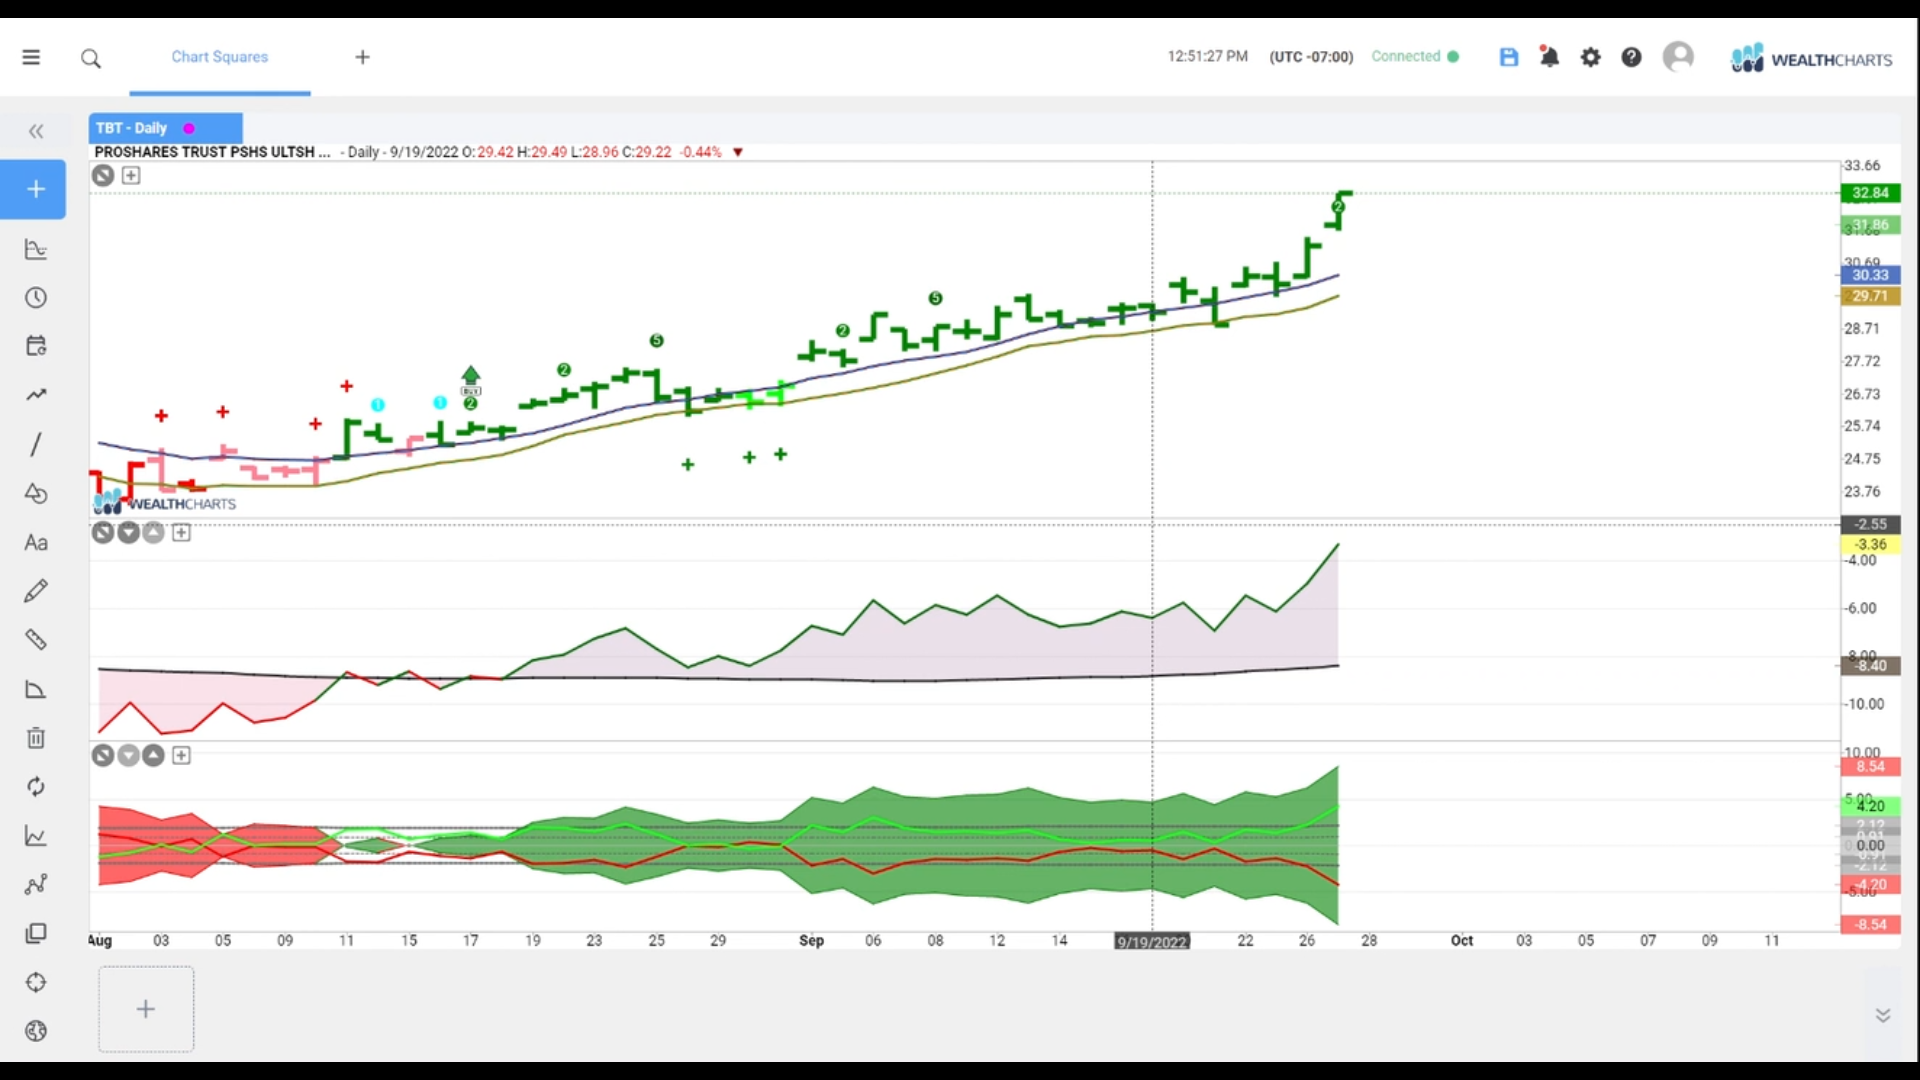The width and height of the screenshot is (1920, 1080).
Task: Open settings gear in header
Action: coord(1590,57)
